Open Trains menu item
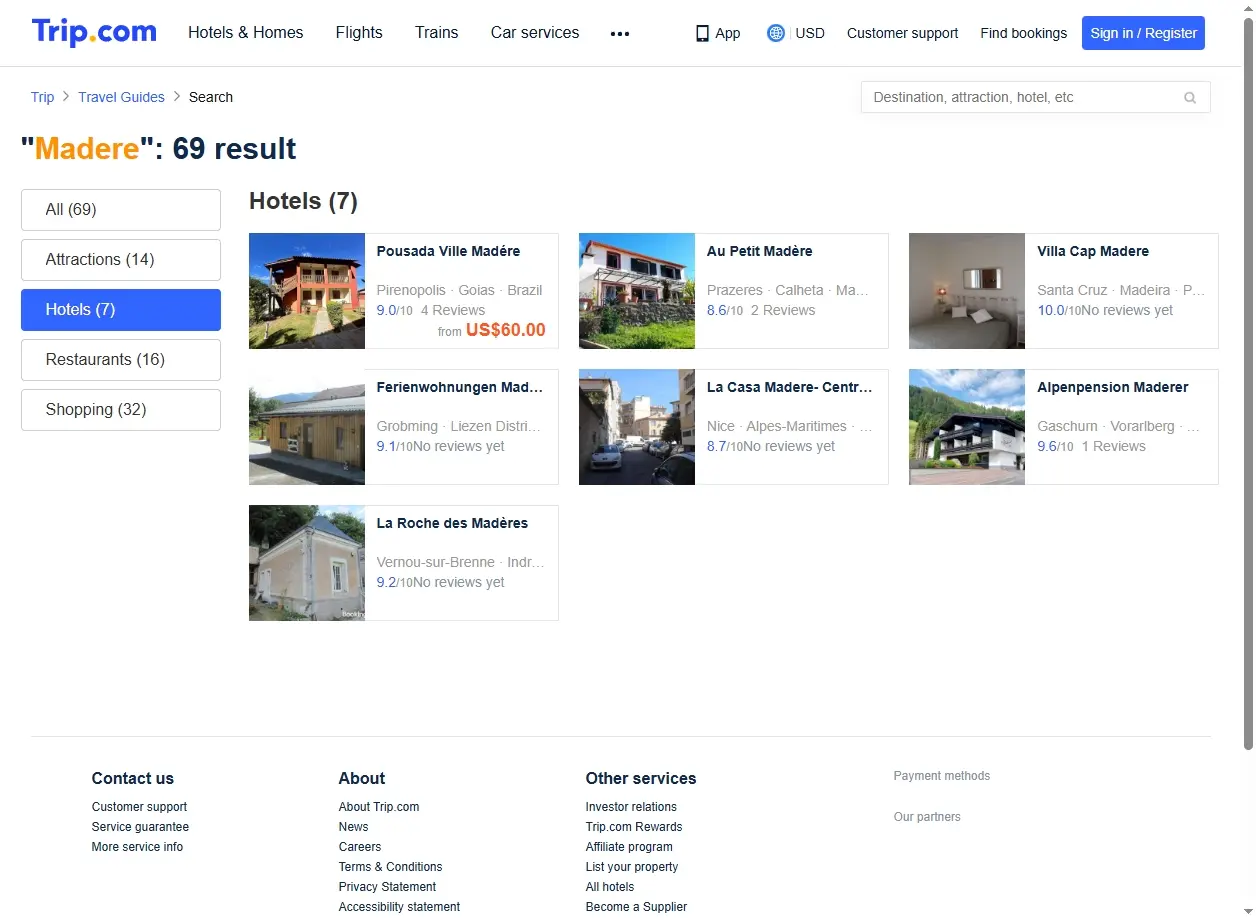Image resolution: width=1256 pixels, height=921 pixels. click(437, 33)
